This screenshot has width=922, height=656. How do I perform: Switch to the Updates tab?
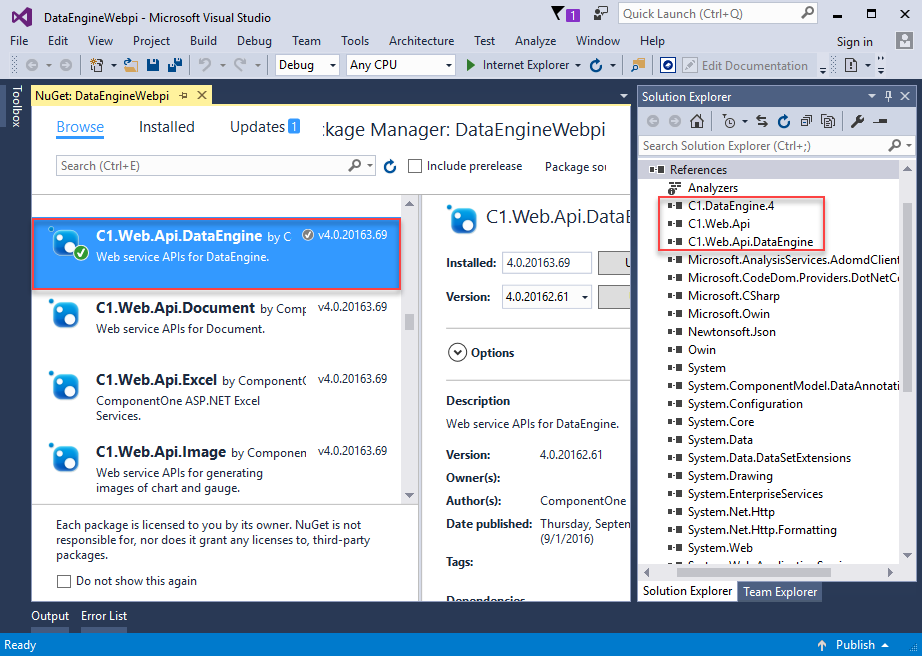(264, 127)
